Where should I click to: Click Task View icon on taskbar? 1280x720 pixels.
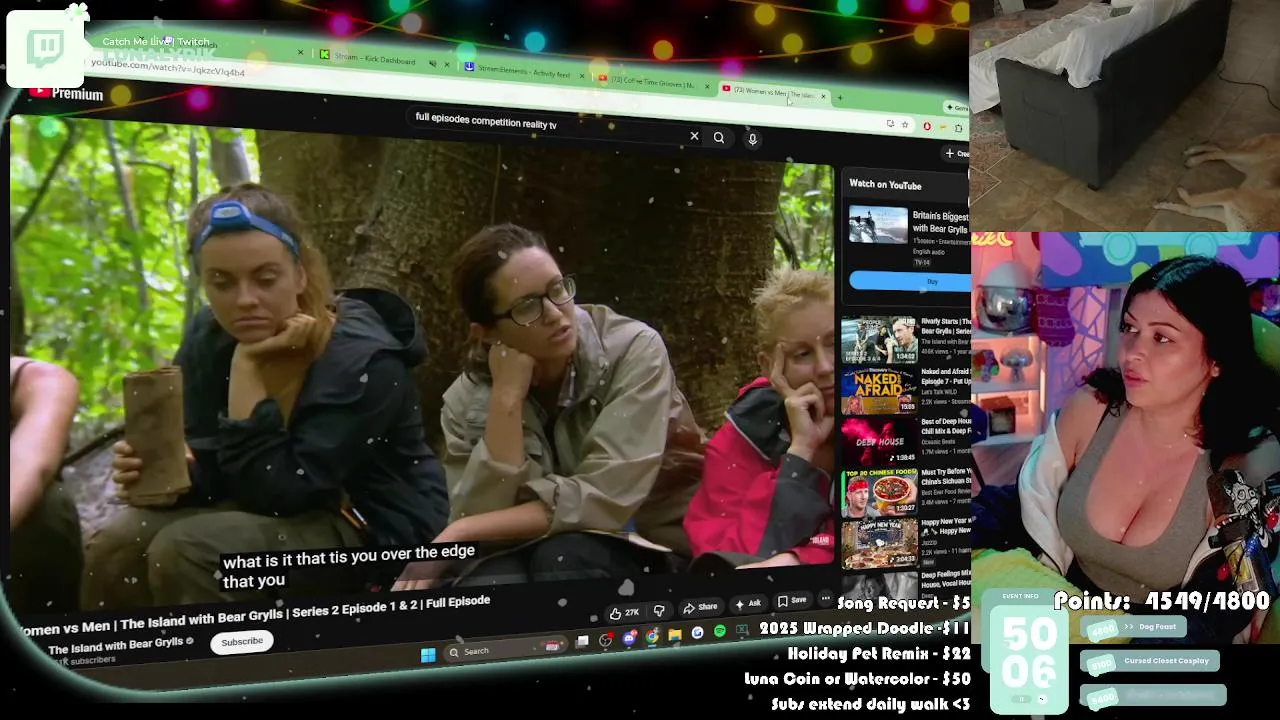coord(582,642)
